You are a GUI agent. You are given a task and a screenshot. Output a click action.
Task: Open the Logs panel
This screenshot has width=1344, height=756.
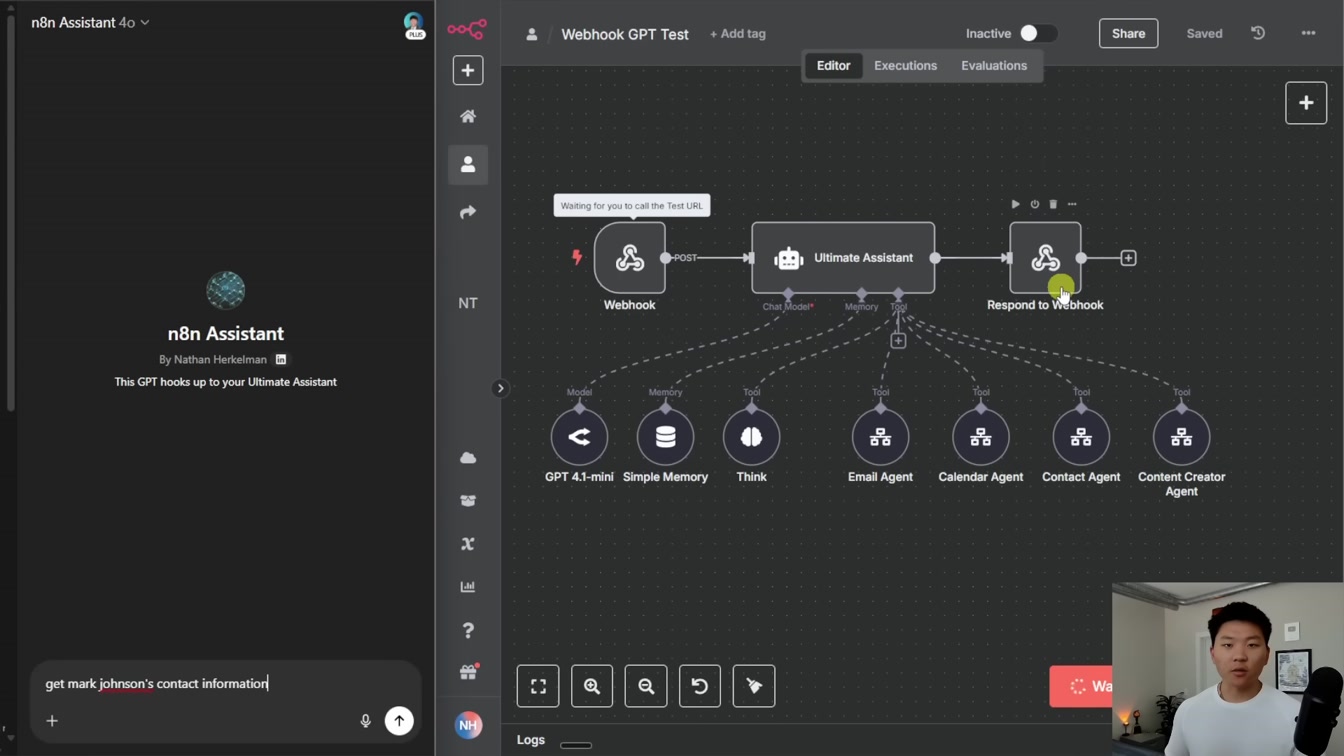coord(531,740)
